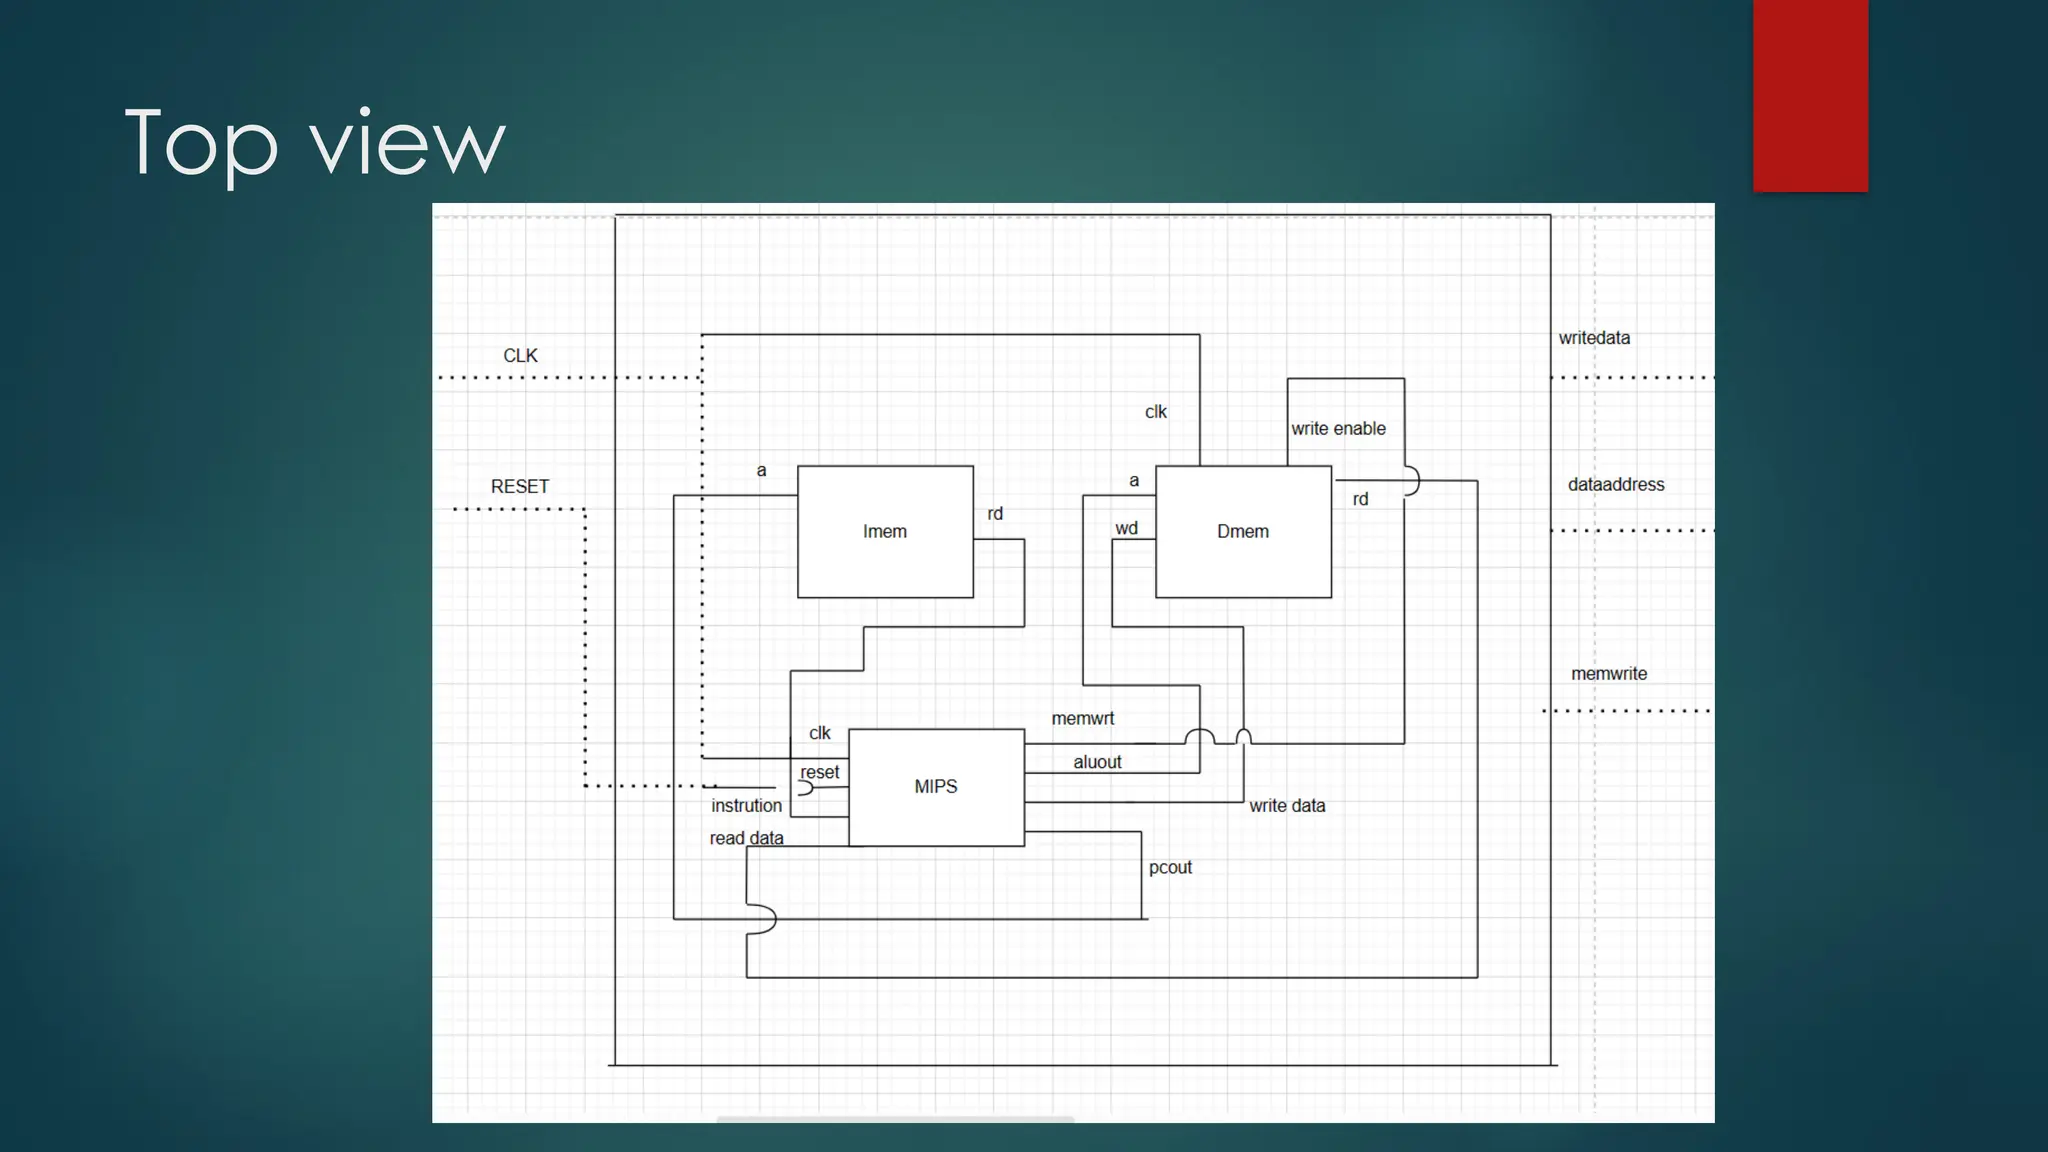Click the aluout signal label
The height and width of the screenshot is (1152, 2048).
tap(1097, 762)
